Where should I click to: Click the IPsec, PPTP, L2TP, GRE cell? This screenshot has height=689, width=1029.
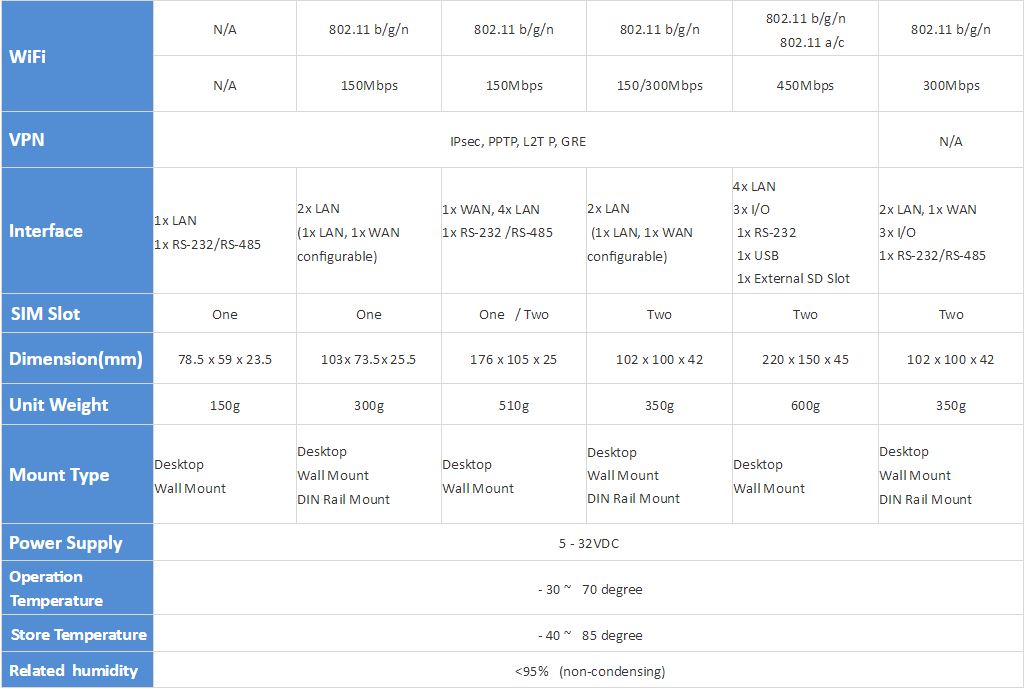[516, 140]
